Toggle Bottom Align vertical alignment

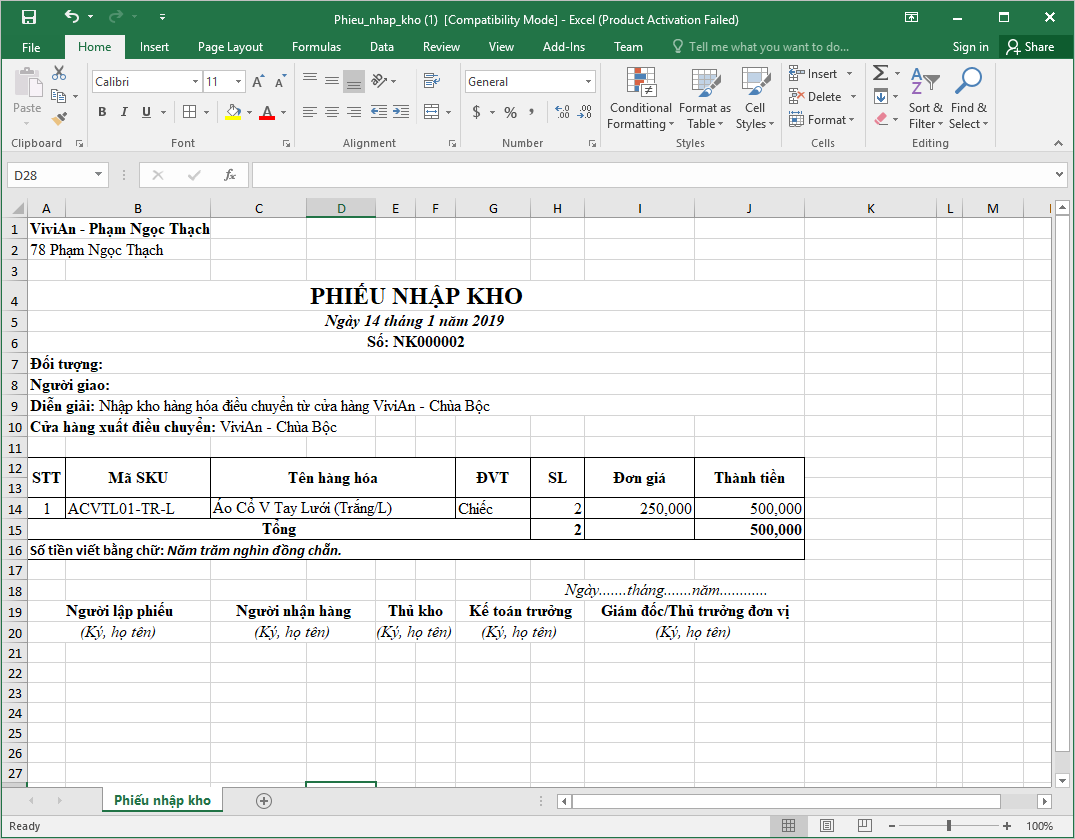(x=354, y=82)
